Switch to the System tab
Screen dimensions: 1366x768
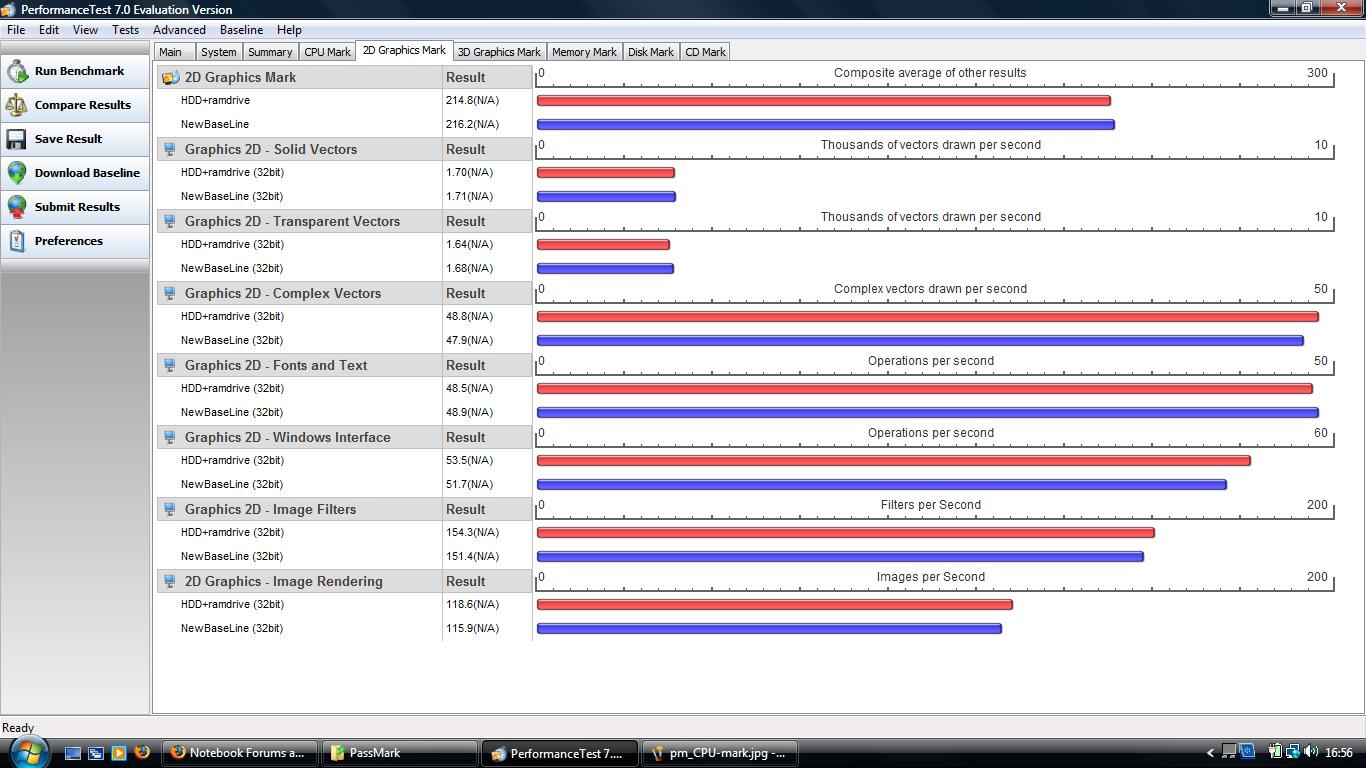[x=219, y=52]
